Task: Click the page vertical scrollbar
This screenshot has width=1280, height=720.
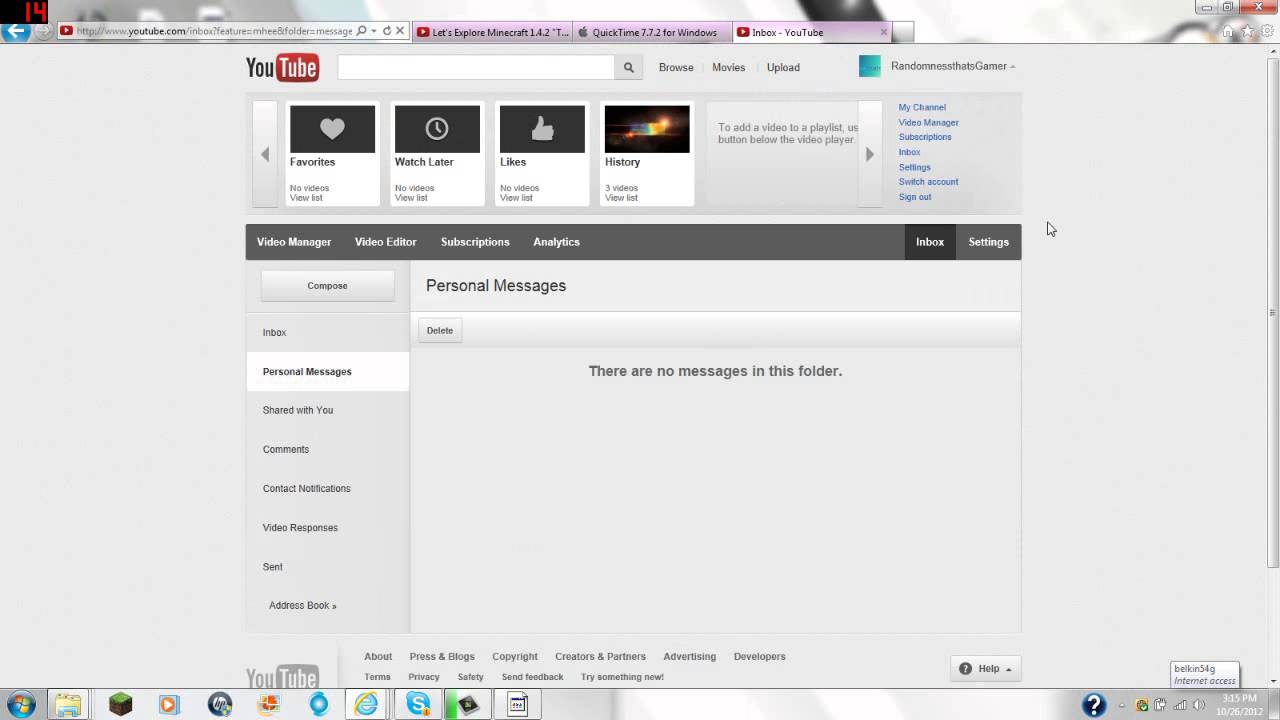Action: [x=1273, y=313]
